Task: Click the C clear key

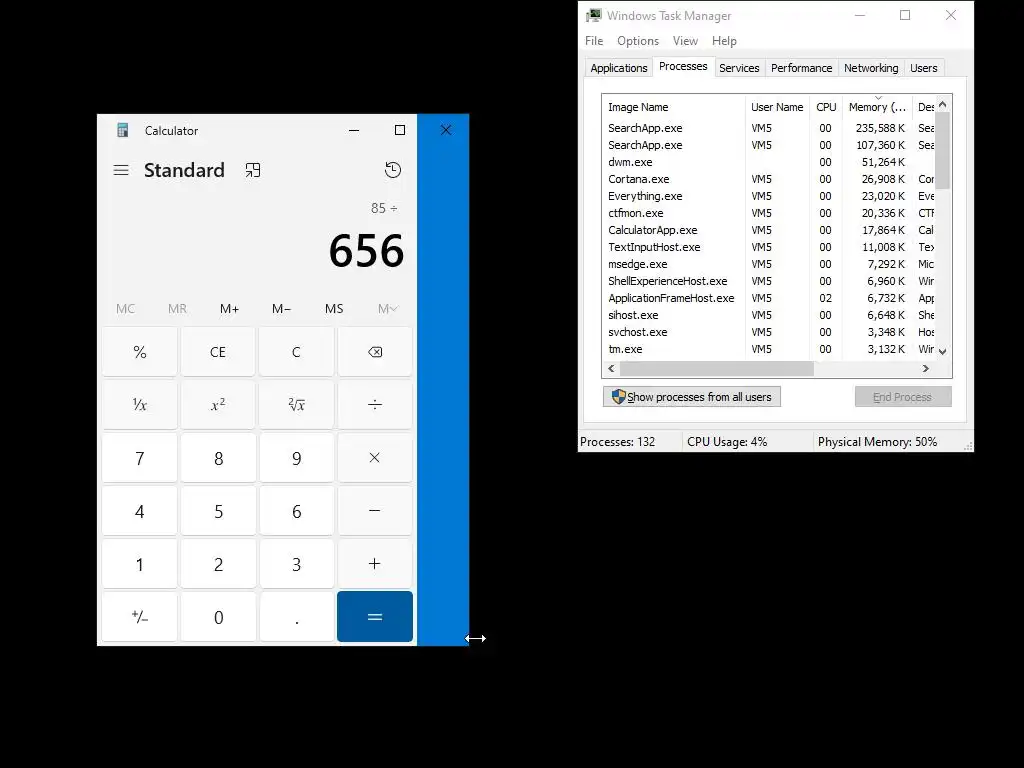Action: click(x=296, y=352)
